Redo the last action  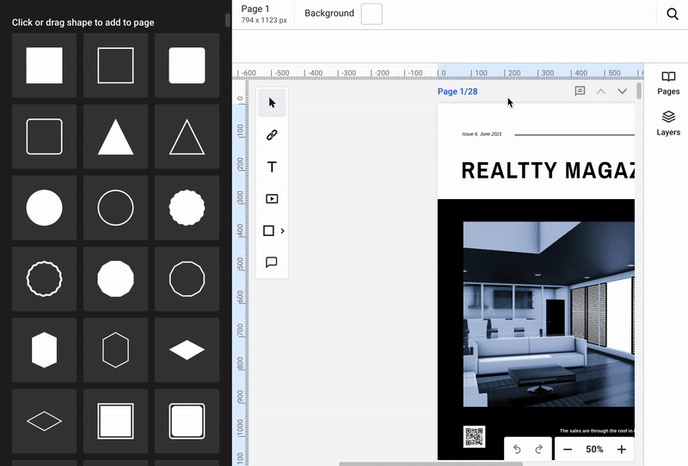(539, 449)
